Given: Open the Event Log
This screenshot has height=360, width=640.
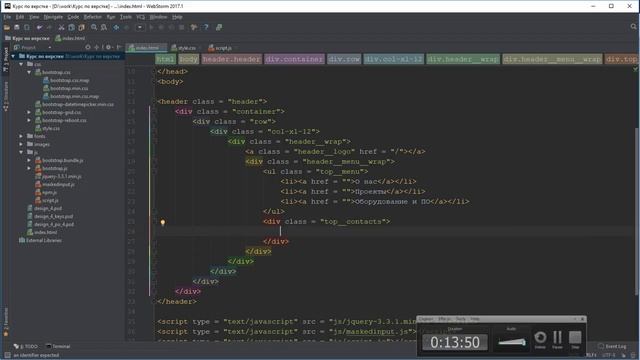Looking at the screenshot, I should click(x=612, y=347).
